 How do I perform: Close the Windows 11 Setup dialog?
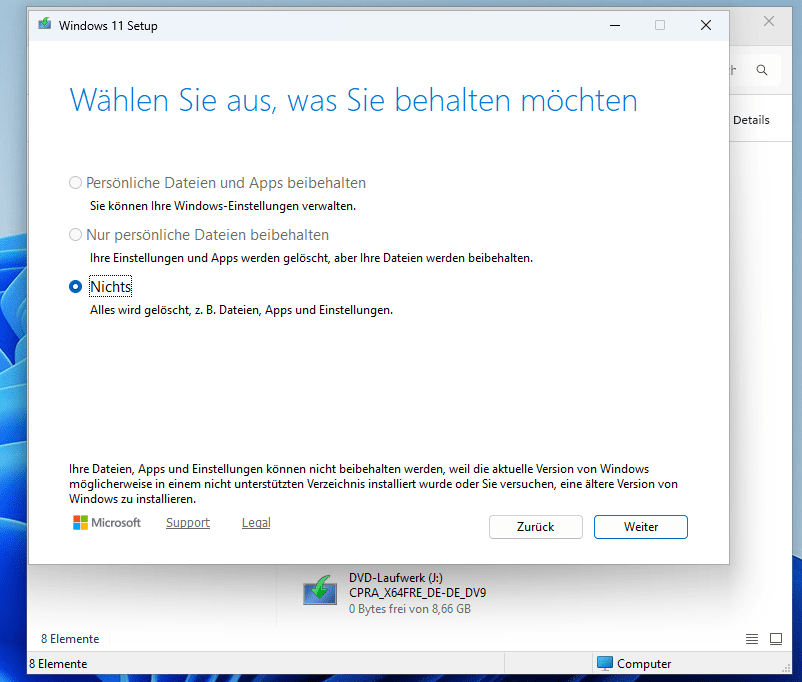[706, 25]
